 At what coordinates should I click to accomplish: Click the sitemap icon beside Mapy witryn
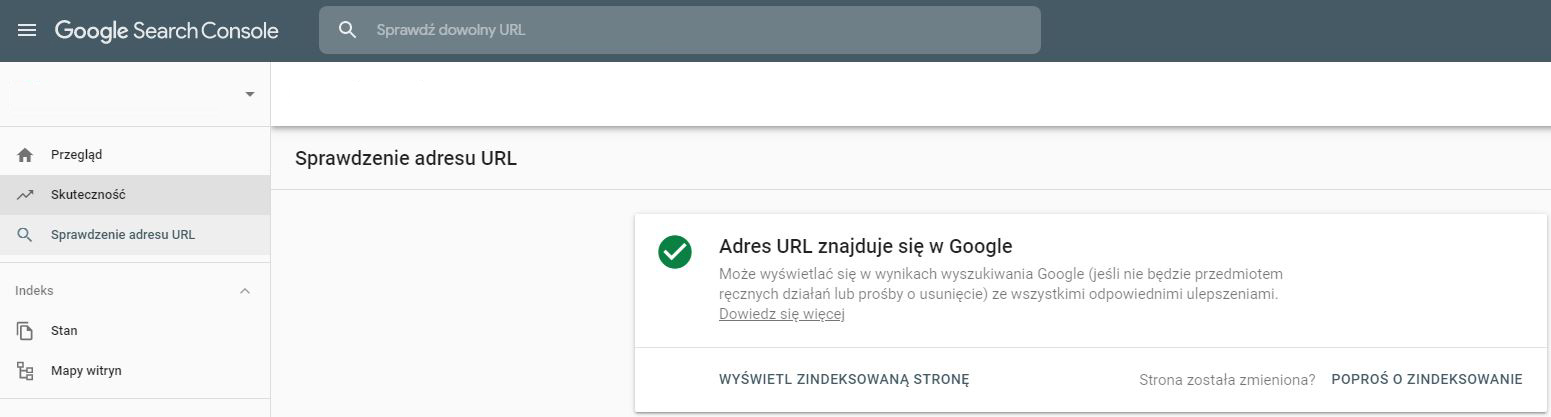click(25, 371)
